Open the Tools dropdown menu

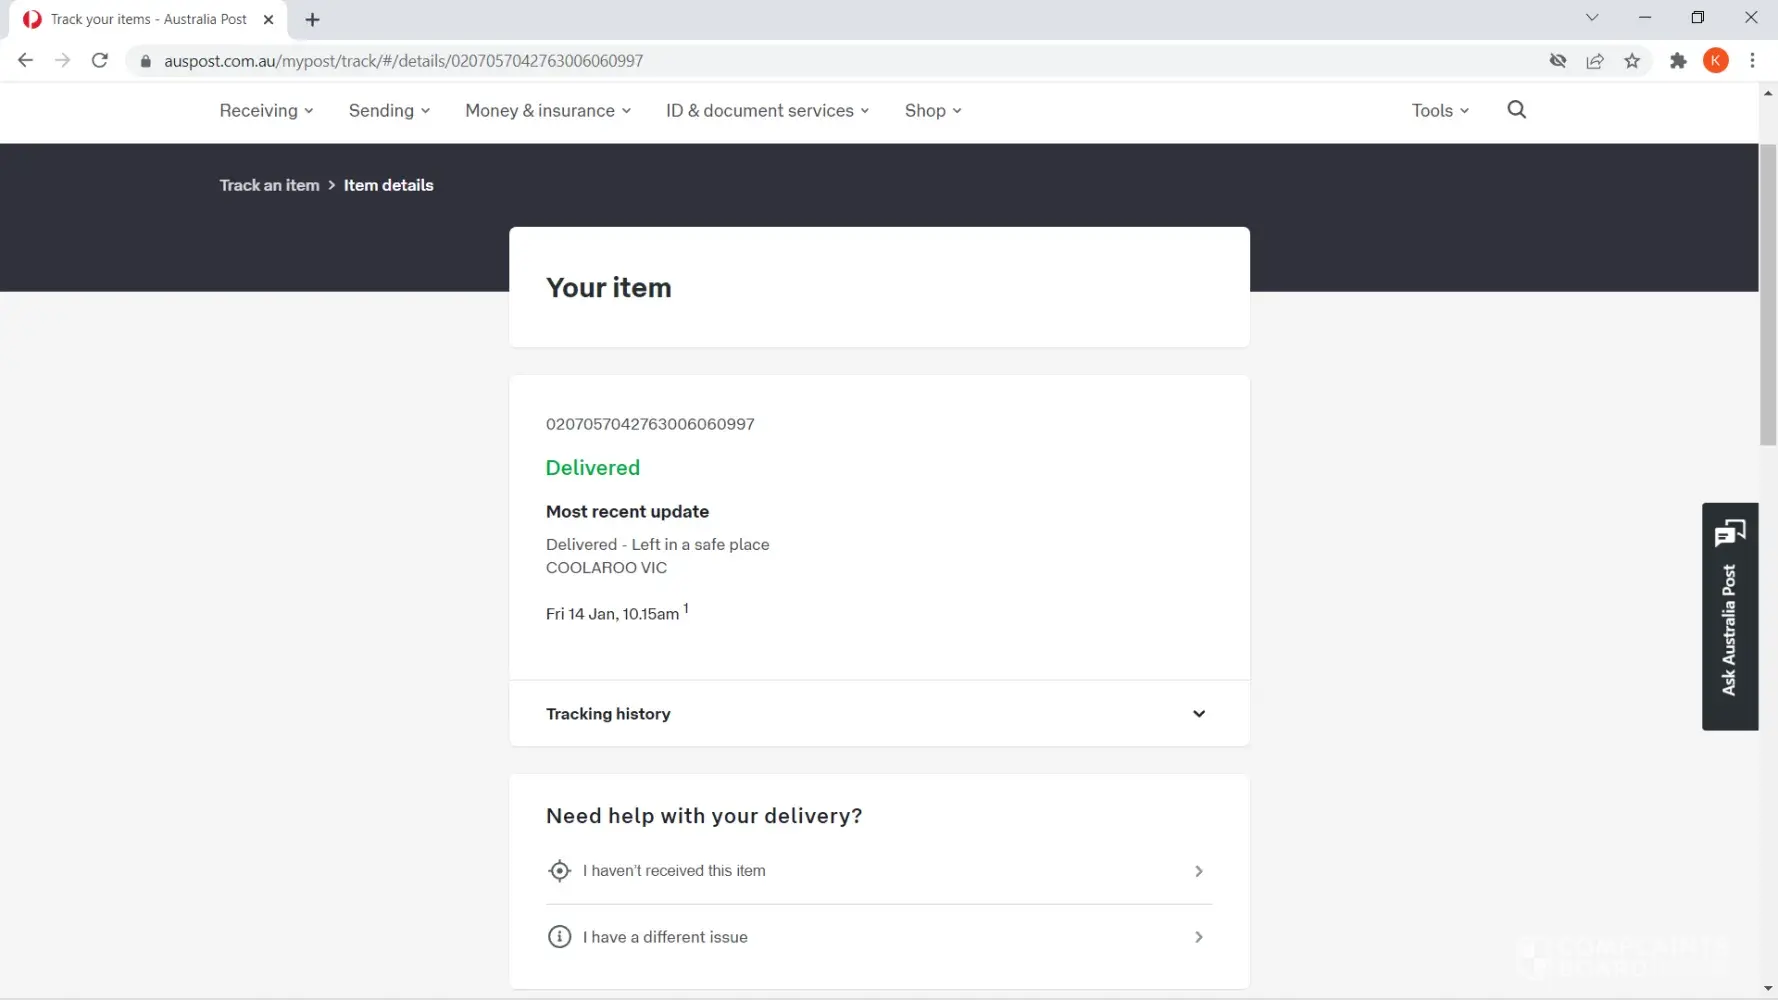point(1439,111)
